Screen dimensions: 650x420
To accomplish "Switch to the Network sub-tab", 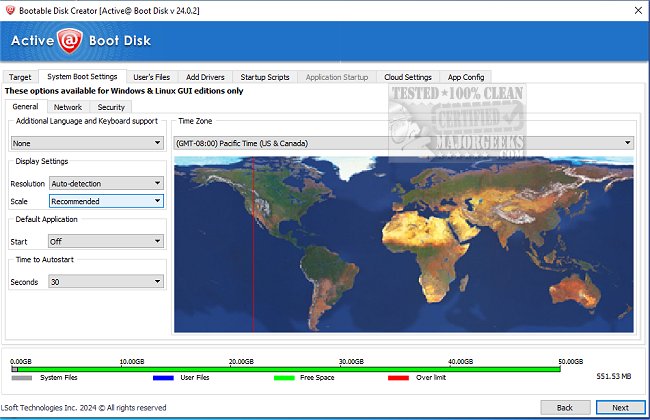I will [x=68, y=107].
